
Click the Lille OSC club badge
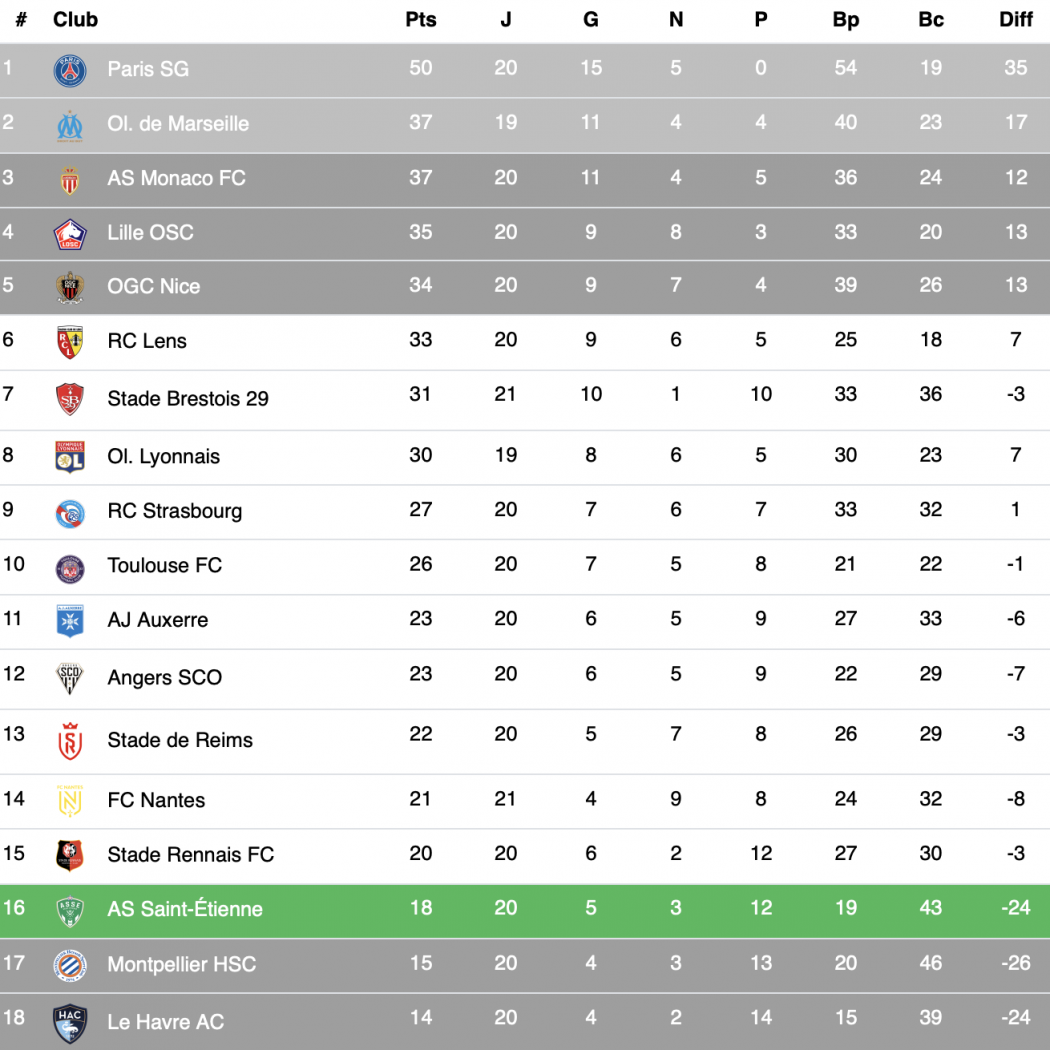click(x=70, y=234)
